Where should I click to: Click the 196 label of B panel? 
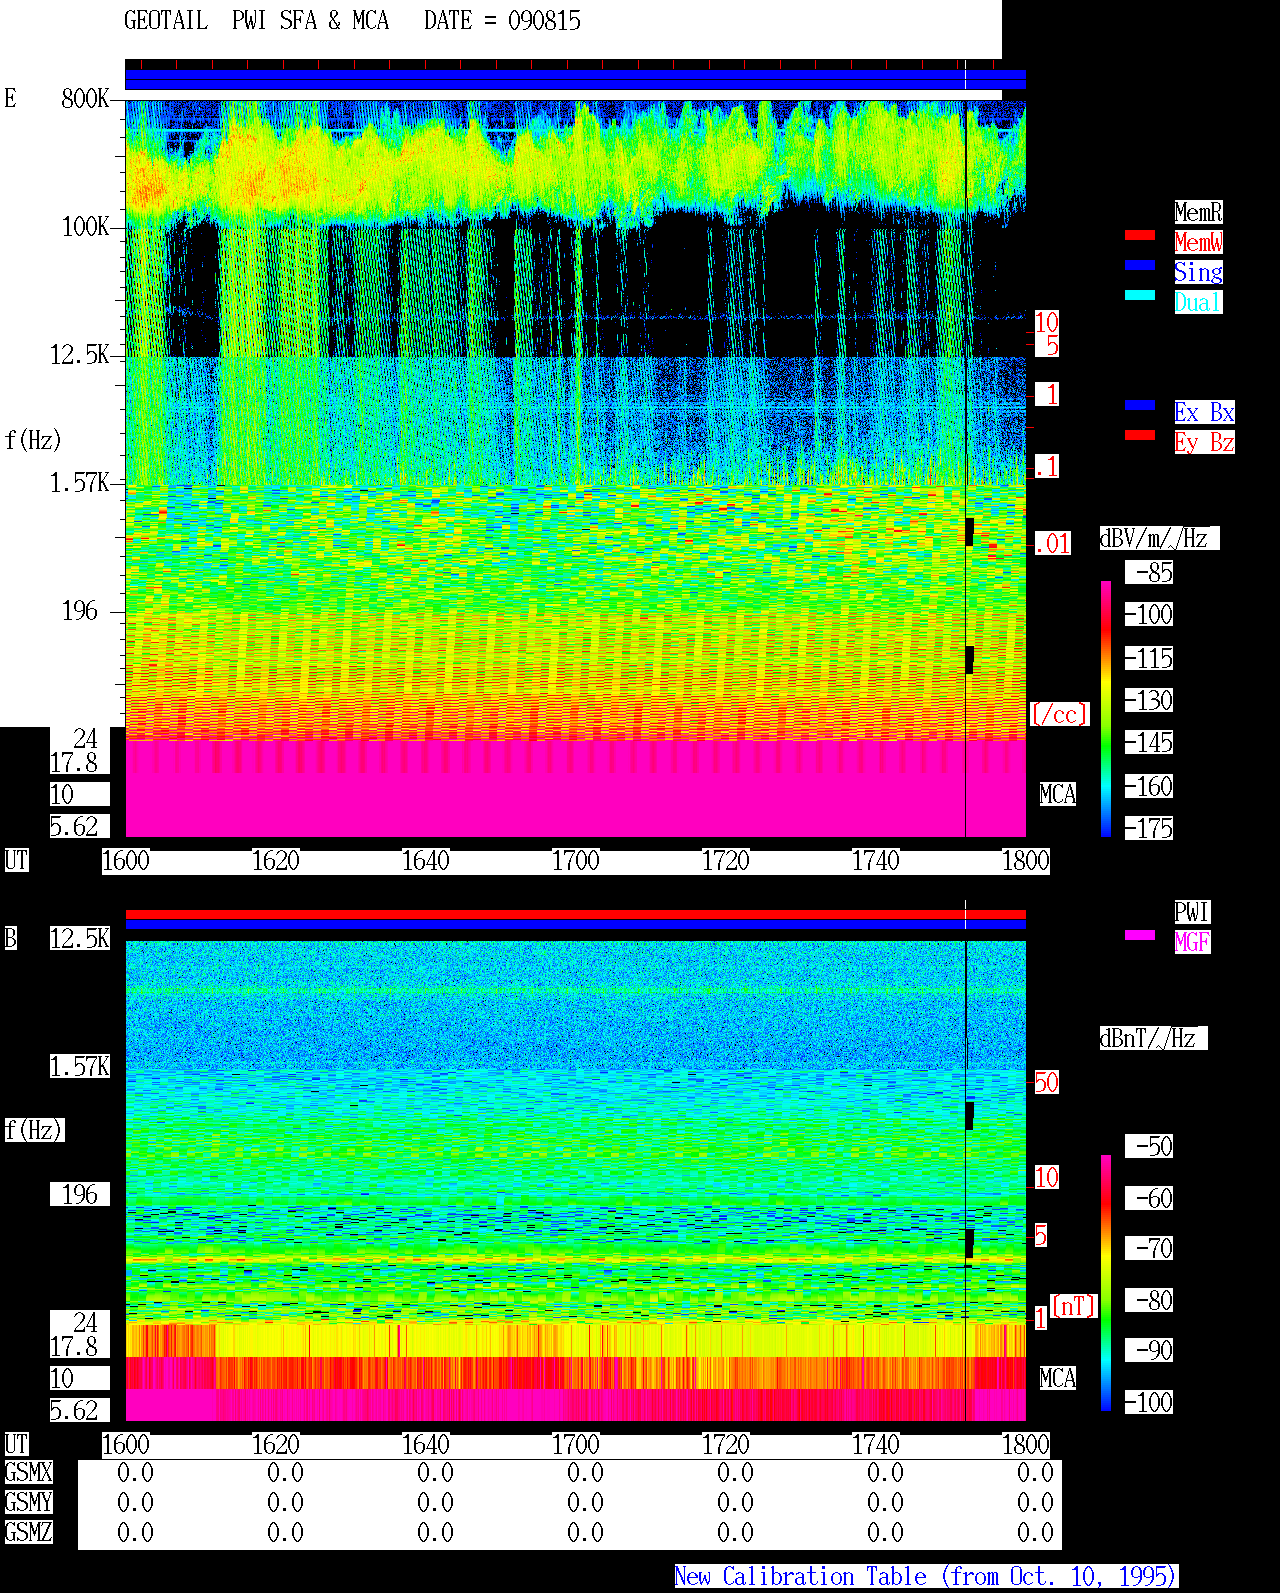80,1194
